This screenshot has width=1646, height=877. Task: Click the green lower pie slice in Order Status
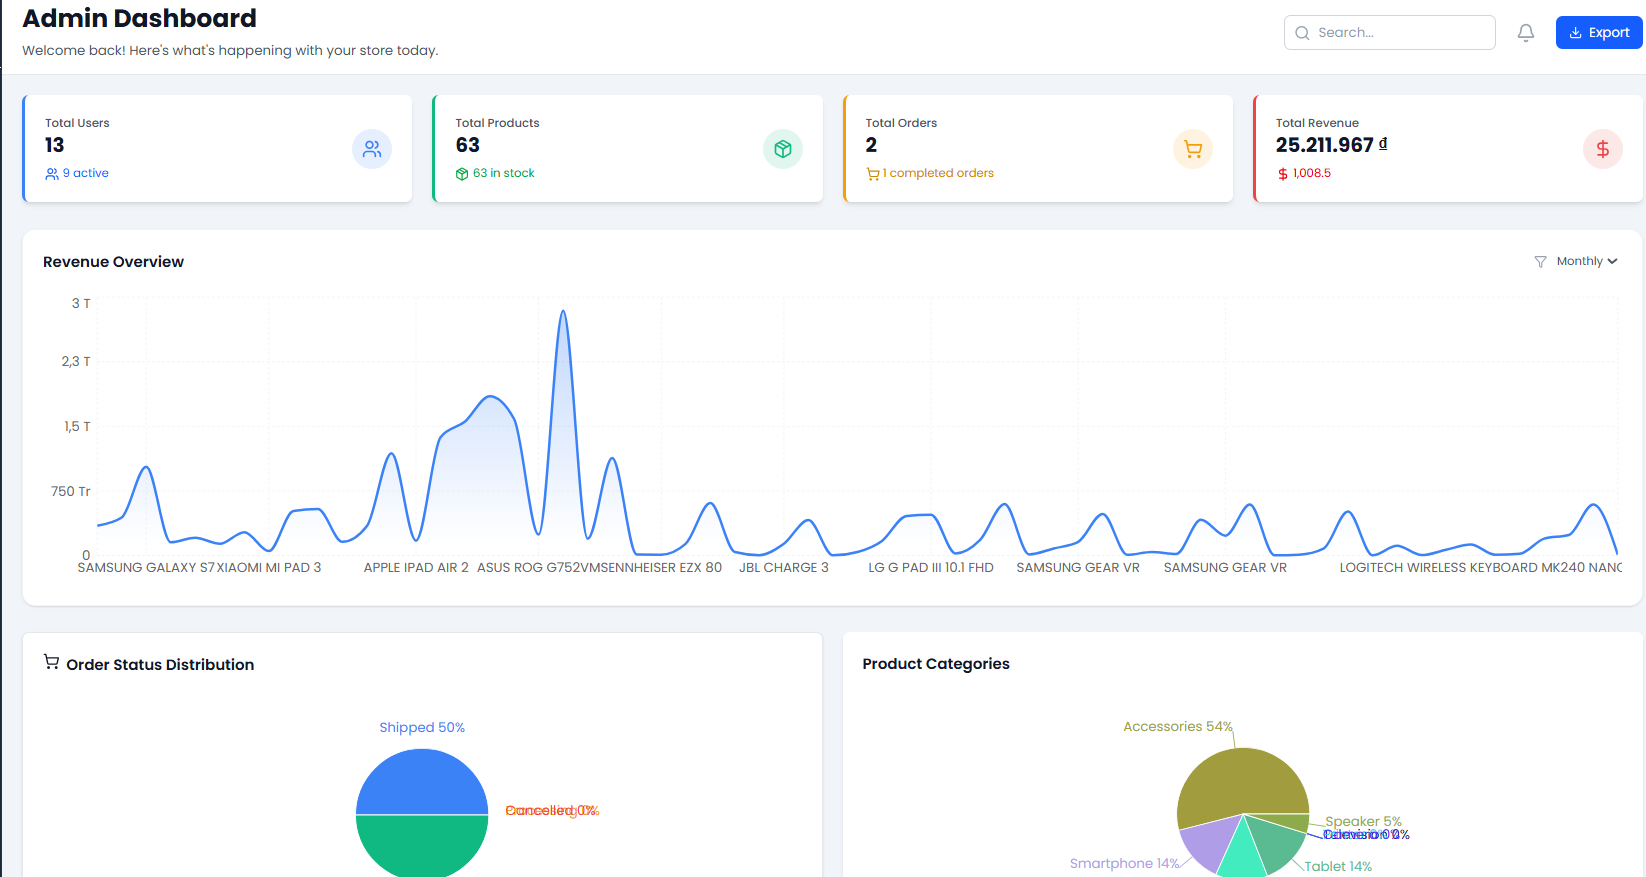(422, 845)
